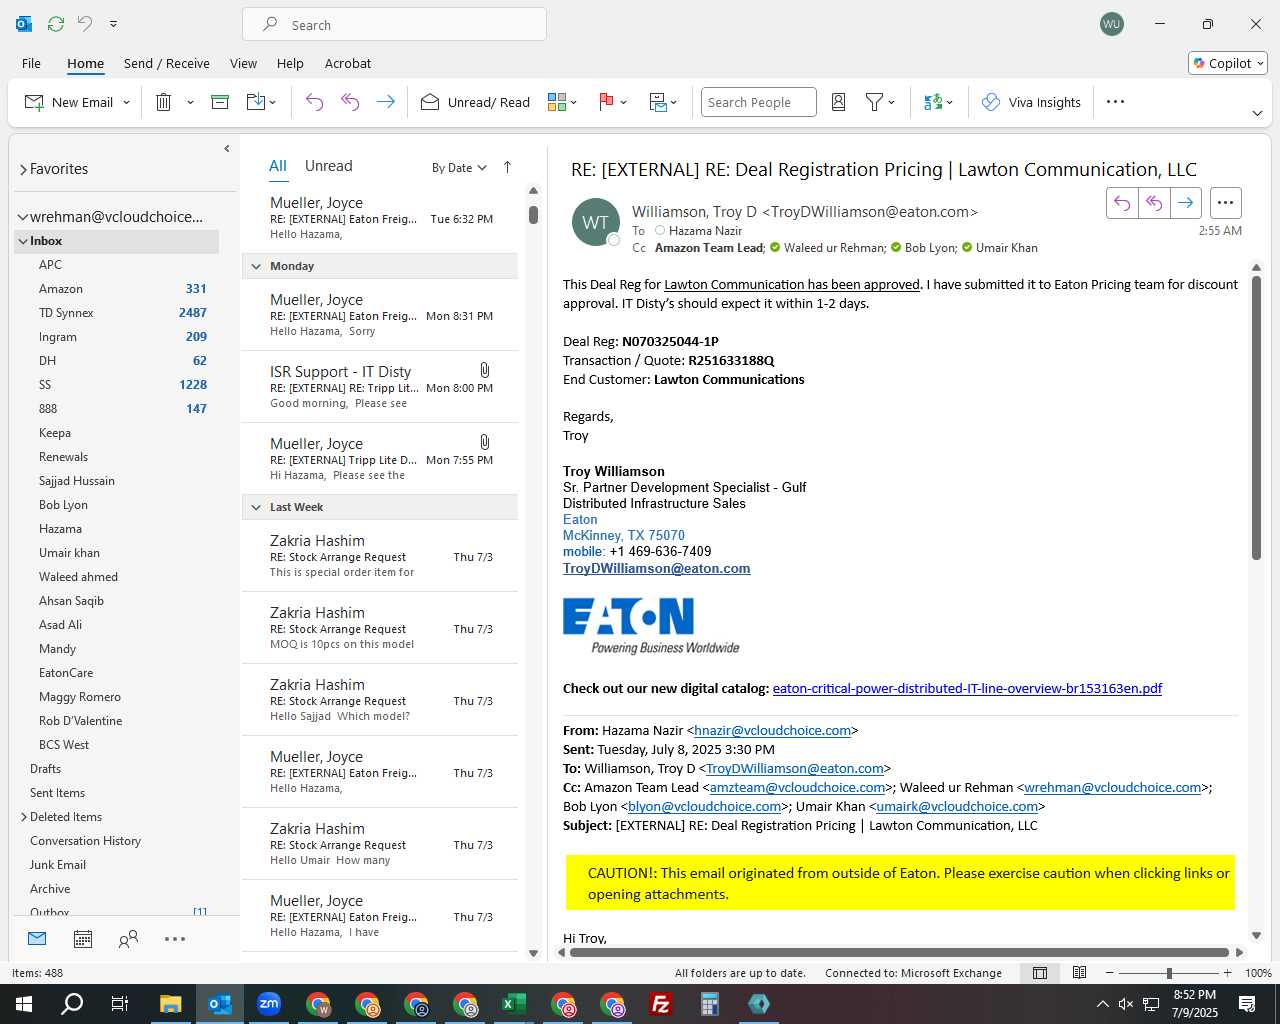The image size is (1280, 1024).
Task: Open By Date sort dropdown
Action: point(459,168)
